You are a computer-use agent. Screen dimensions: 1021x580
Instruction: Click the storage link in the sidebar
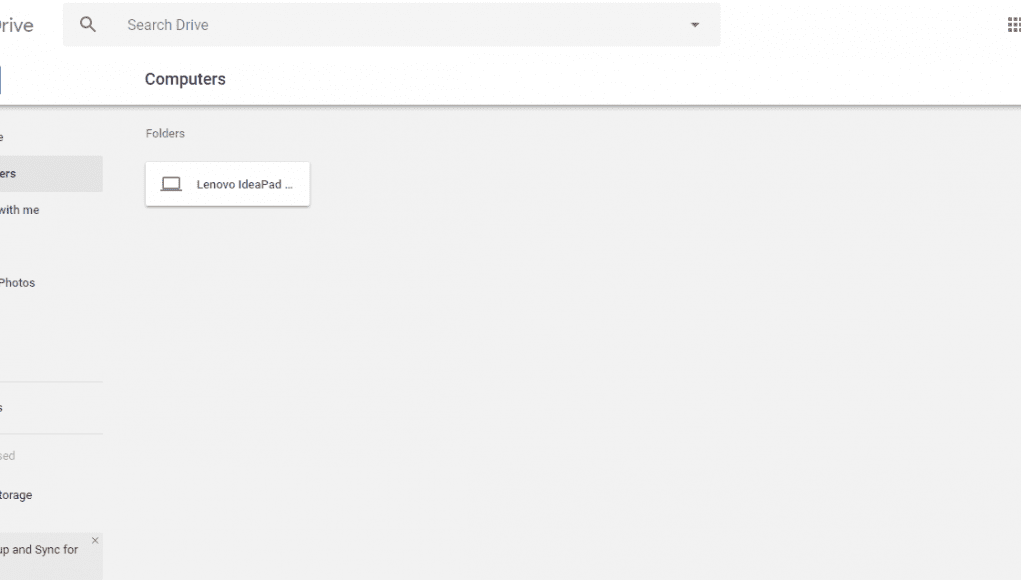click(x=16, y=495)
